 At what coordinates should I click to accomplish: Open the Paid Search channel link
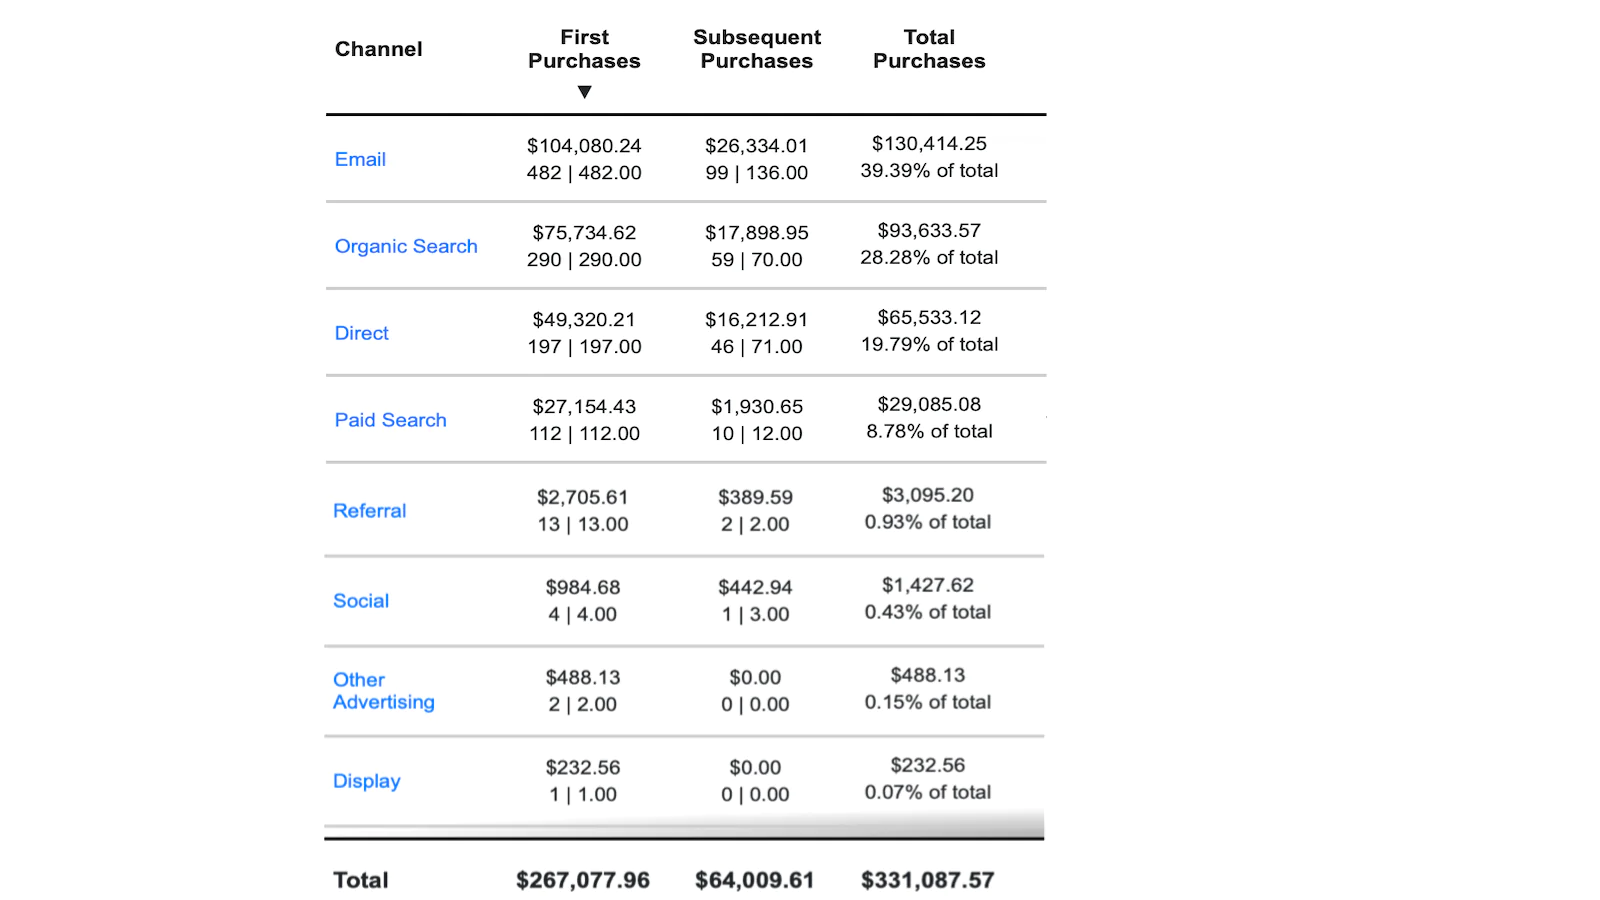[x=390, y=420]
